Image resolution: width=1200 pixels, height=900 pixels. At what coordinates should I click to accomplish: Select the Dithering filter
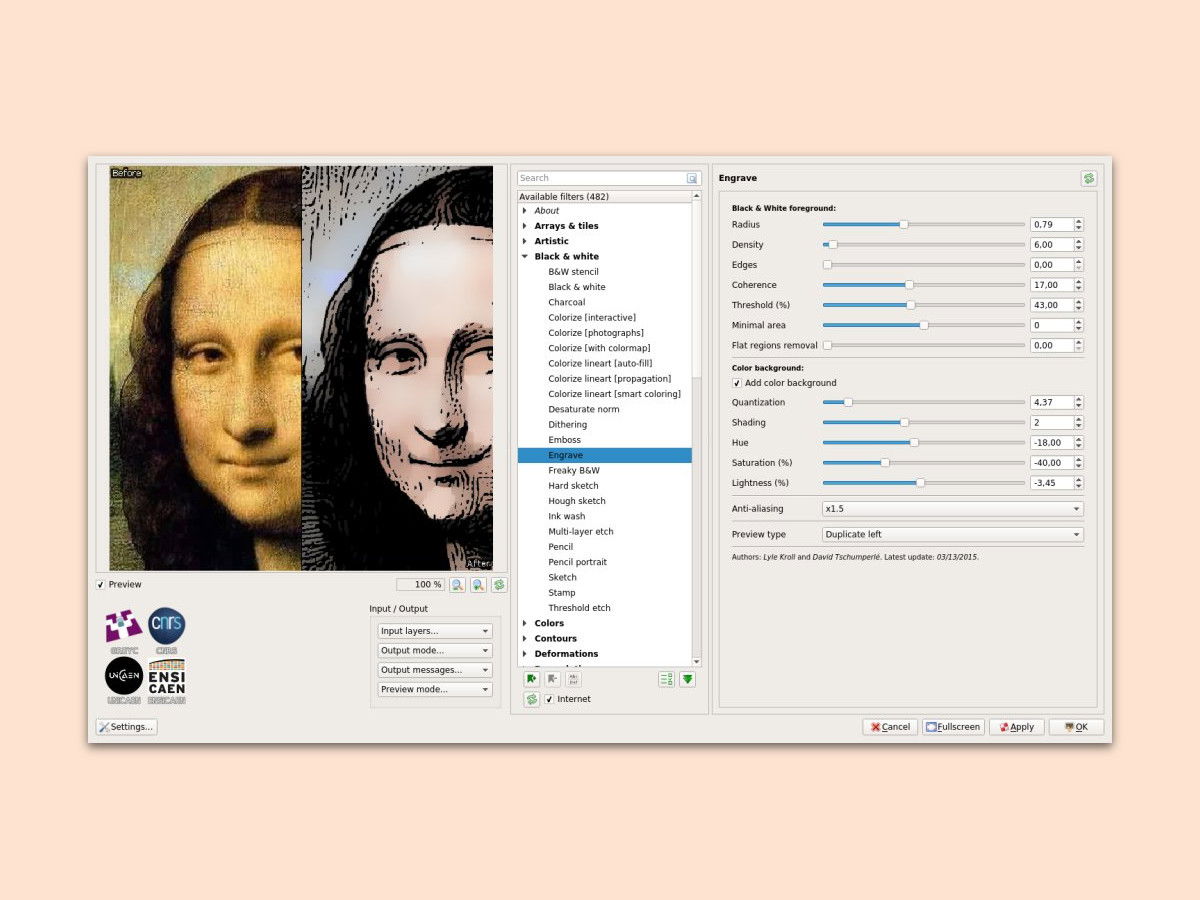(567, 425)
